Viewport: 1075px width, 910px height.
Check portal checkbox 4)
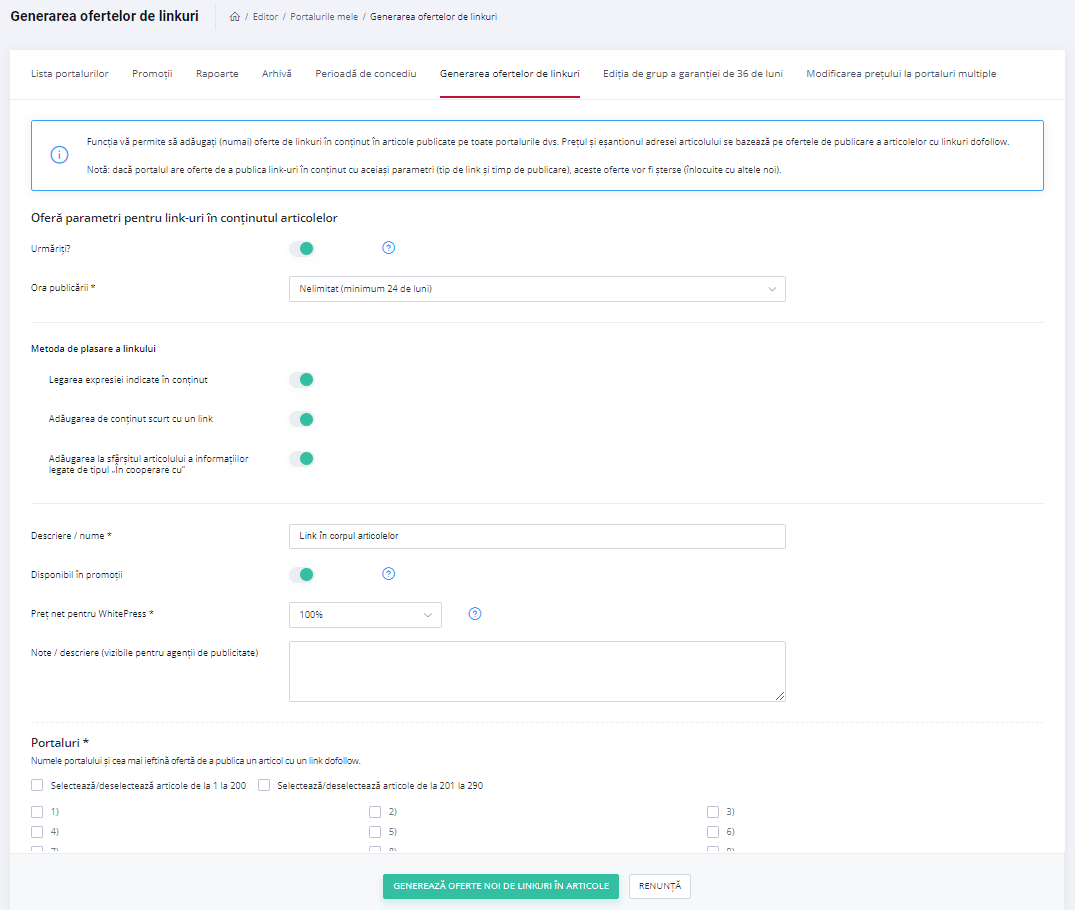coord(37,832)
